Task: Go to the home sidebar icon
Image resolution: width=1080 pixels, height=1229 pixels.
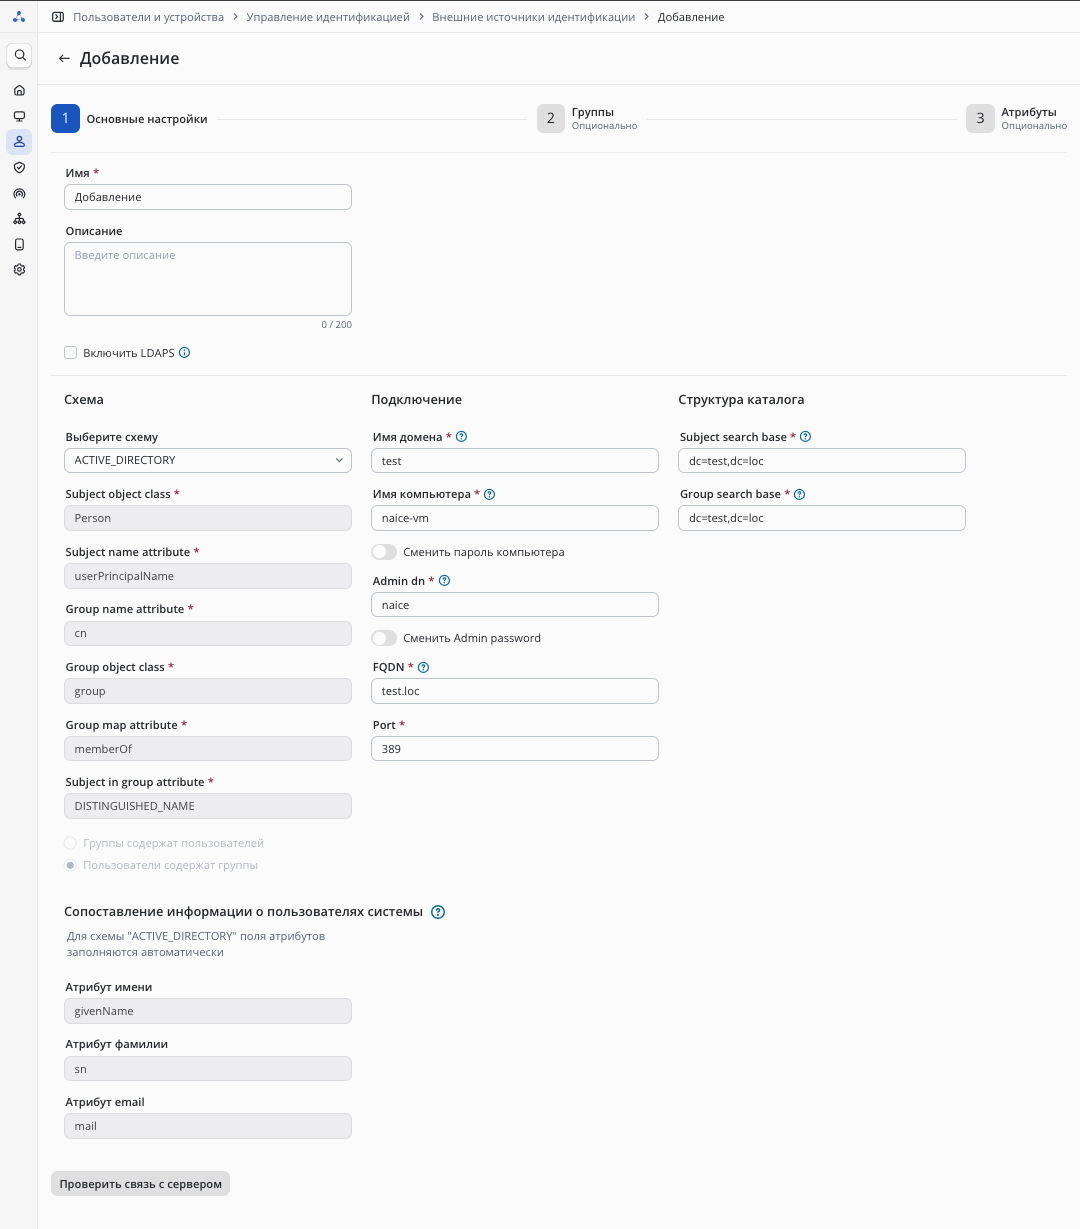Action: coord(19,90)
